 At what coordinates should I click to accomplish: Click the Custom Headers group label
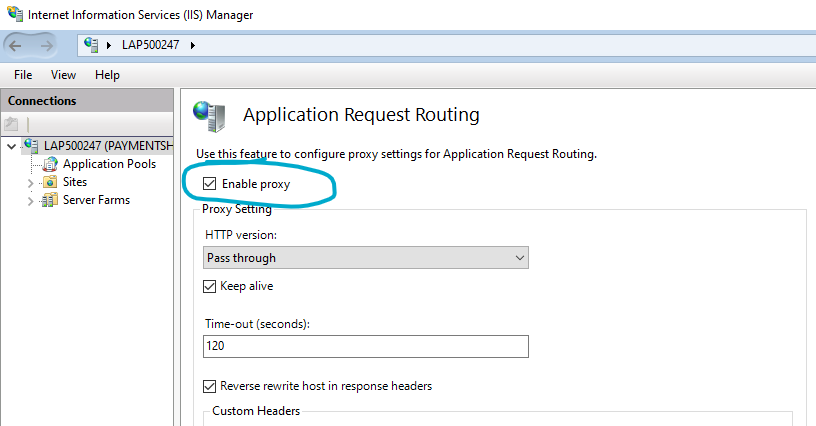pyautogui.click(x=256, y=411)
